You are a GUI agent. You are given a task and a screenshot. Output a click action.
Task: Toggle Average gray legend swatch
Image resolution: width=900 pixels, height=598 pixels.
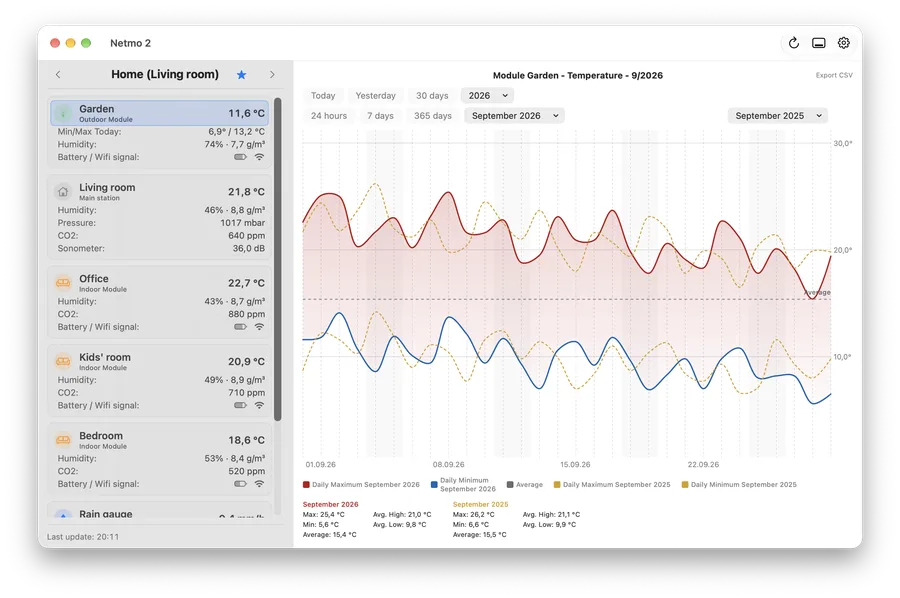pyautogui.click(x=510, y=484)
